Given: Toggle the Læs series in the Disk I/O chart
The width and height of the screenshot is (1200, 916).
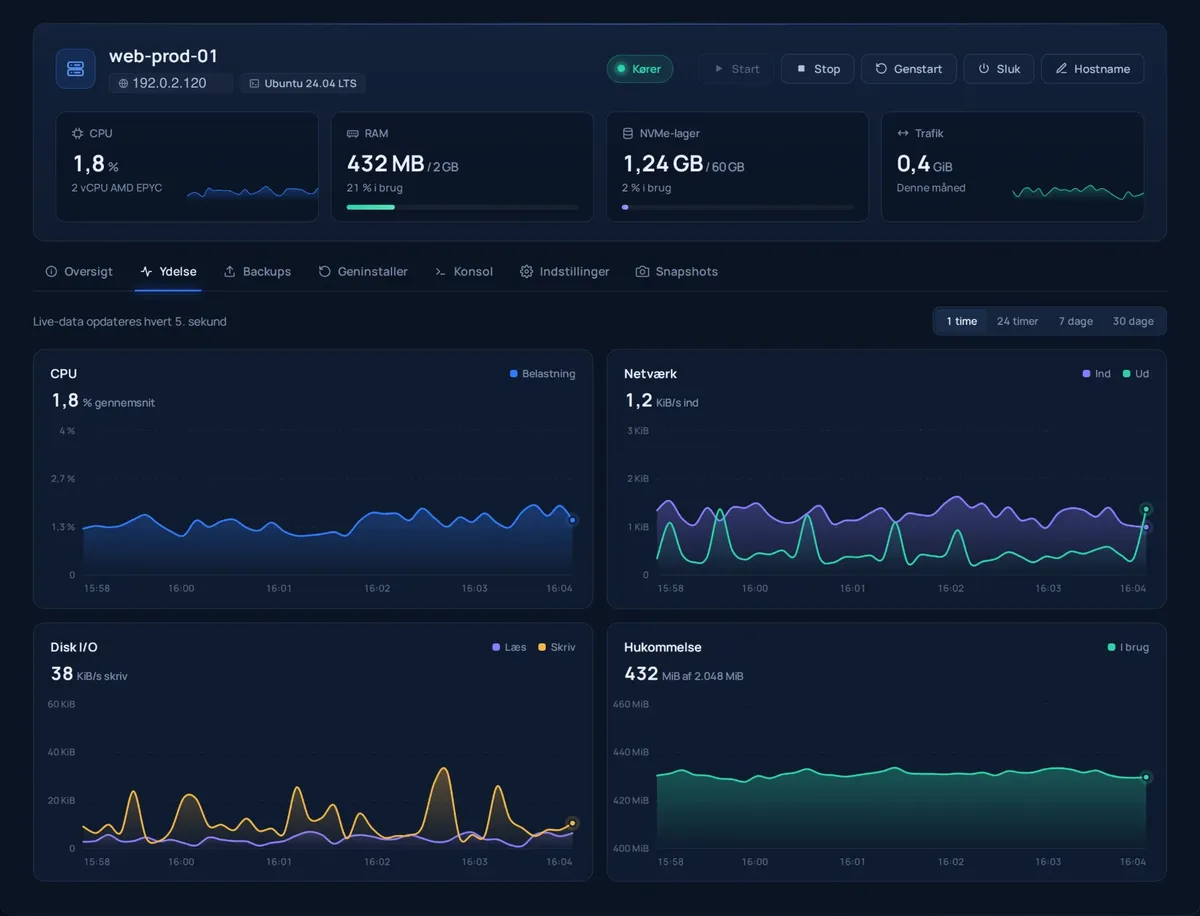Looking at the screenshot, I should (x=509, y=648).
